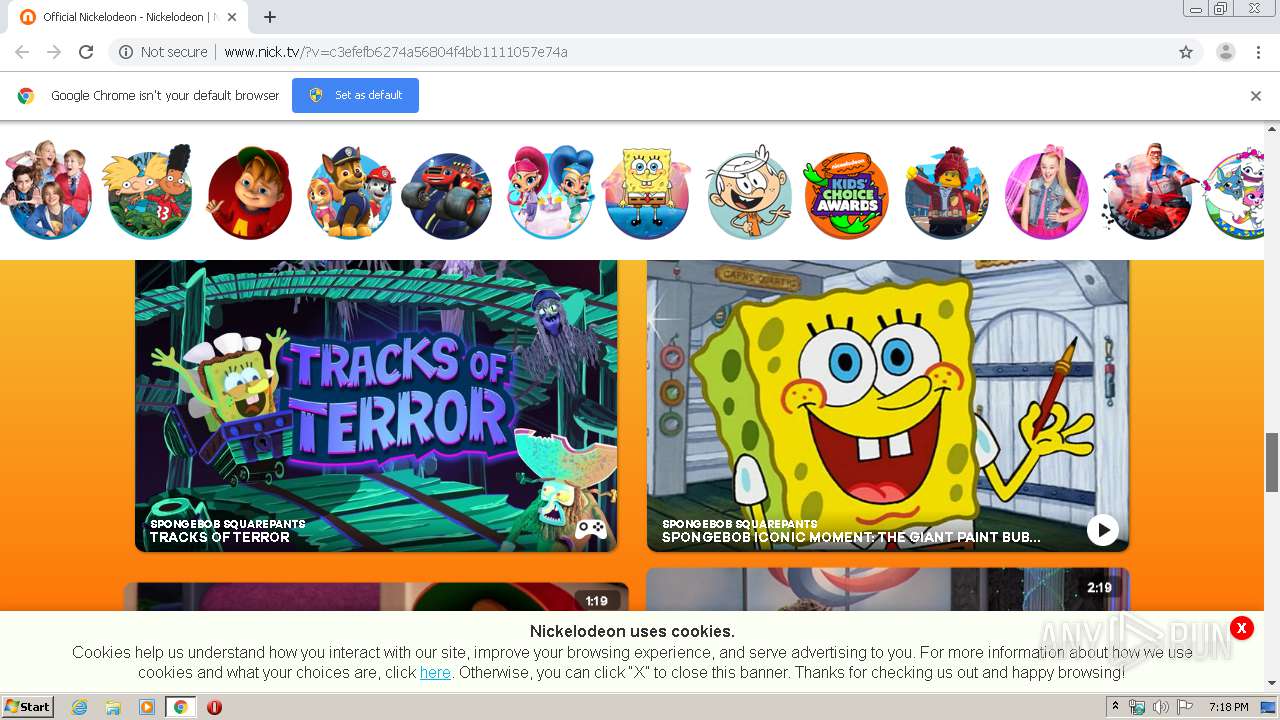Open a new tab with plus button
Viewport: 1280px width, 720px height.
[x=269, y=17]
